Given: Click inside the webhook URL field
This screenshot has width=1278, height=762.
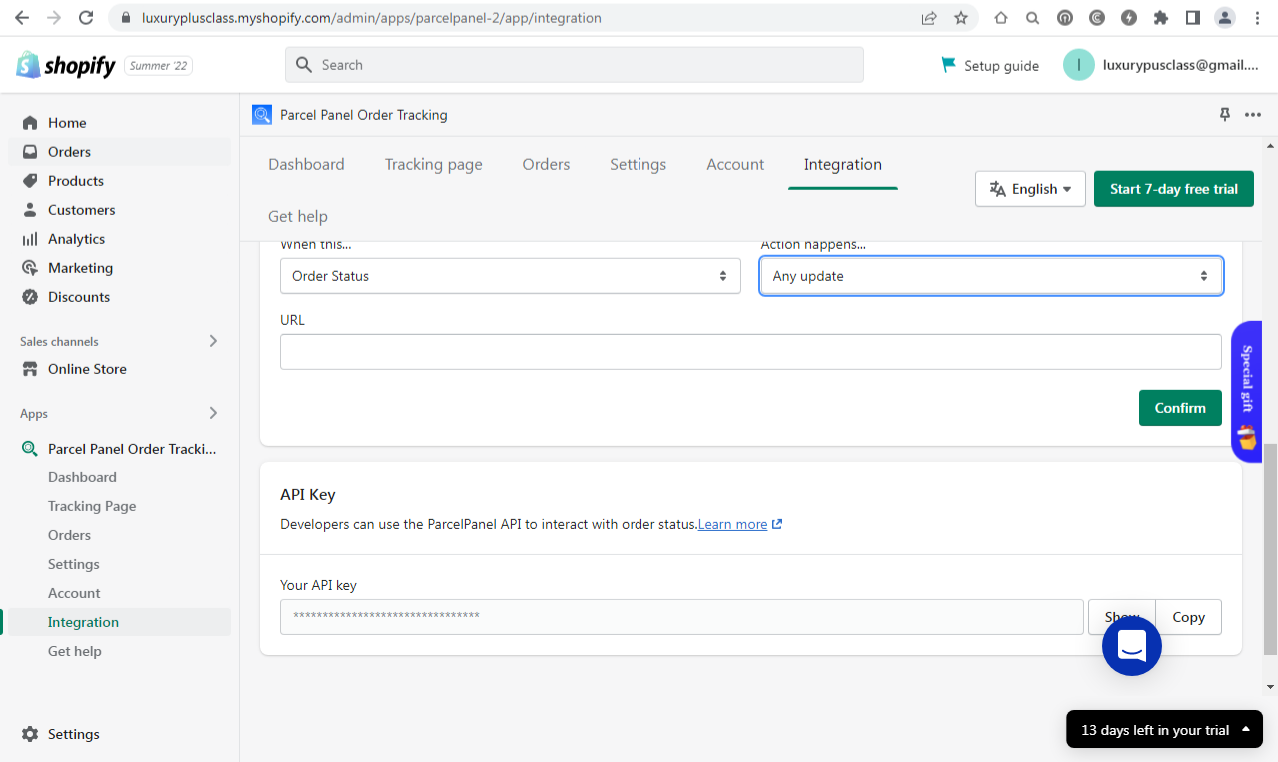Looking at the screenshot, I should click(x=750, y=351).
